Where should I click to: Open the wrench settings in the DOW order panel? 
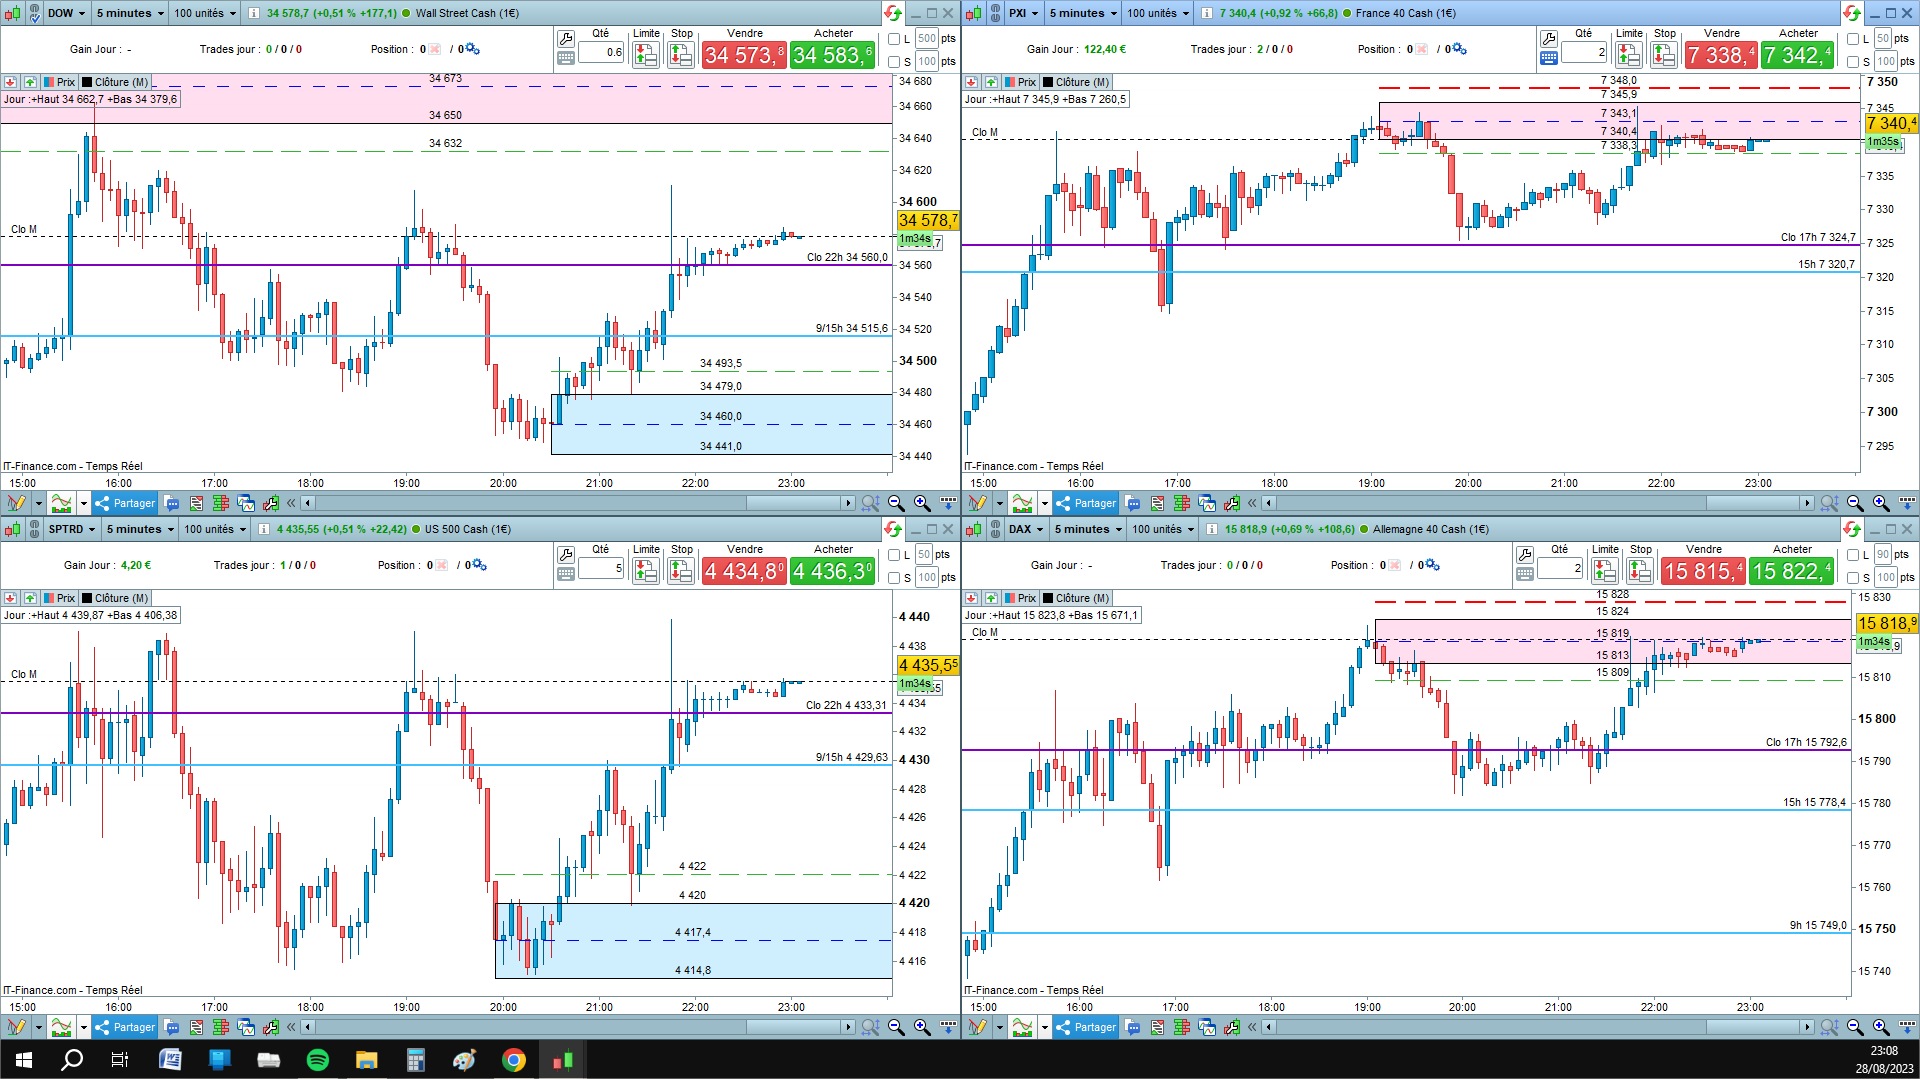[565, 39]
